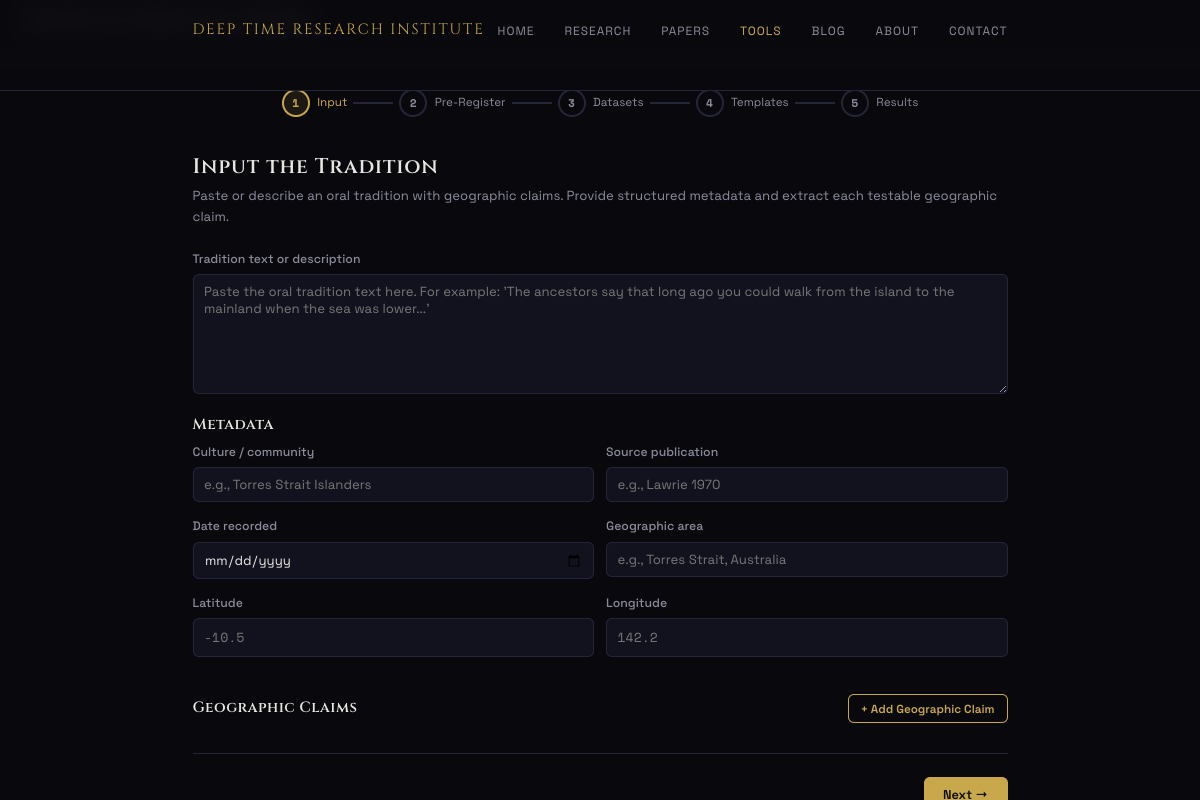1200x800 pixels.
Task: Open the Home menu item
Action: click(x=516, y=31)
